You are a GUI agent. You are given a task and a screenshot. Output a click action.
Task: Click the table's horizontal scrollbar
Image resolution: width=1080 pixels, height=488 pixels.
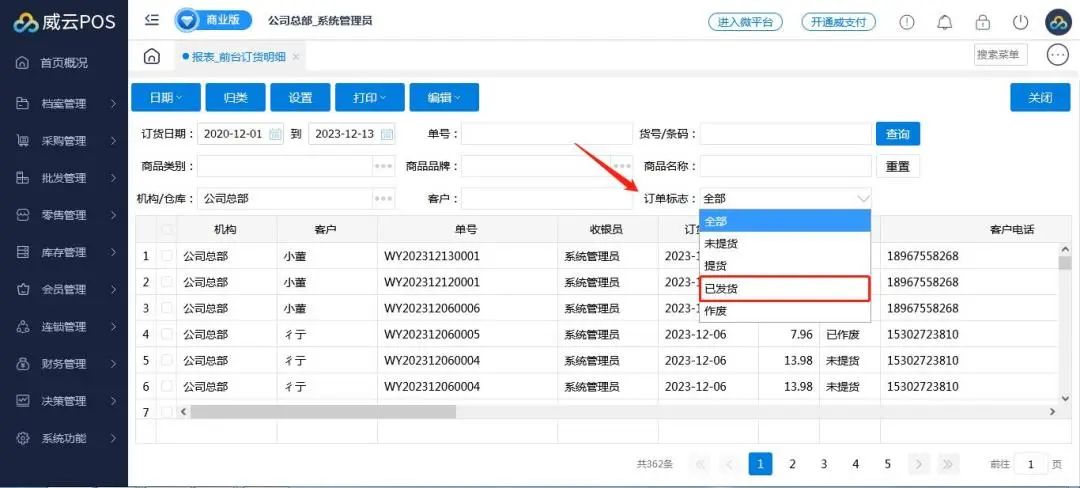click(x=322, y=412)
